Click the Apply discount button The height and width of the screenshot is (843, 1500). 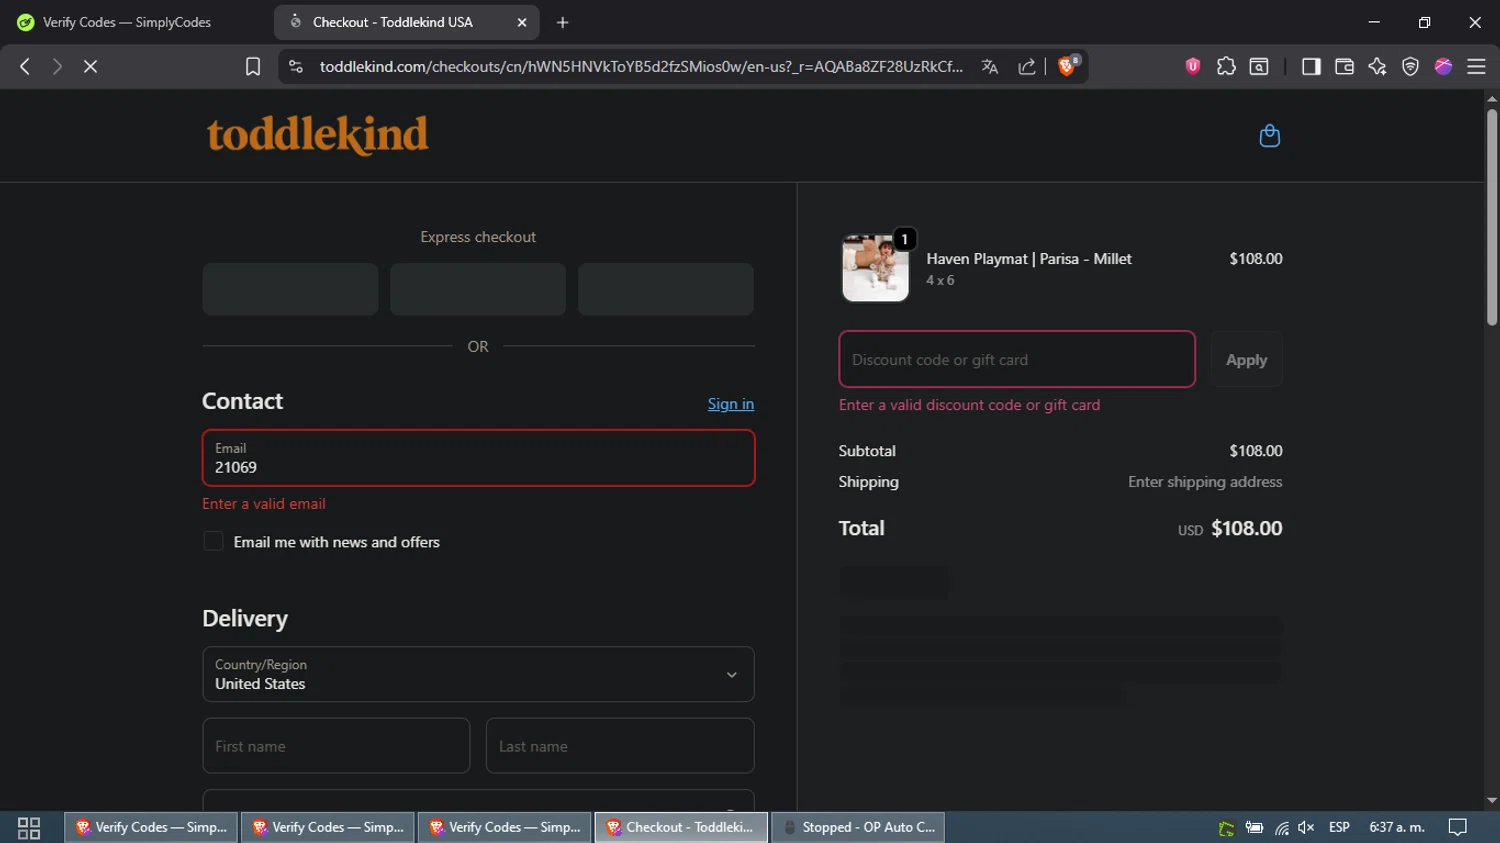click(1246, 359)
